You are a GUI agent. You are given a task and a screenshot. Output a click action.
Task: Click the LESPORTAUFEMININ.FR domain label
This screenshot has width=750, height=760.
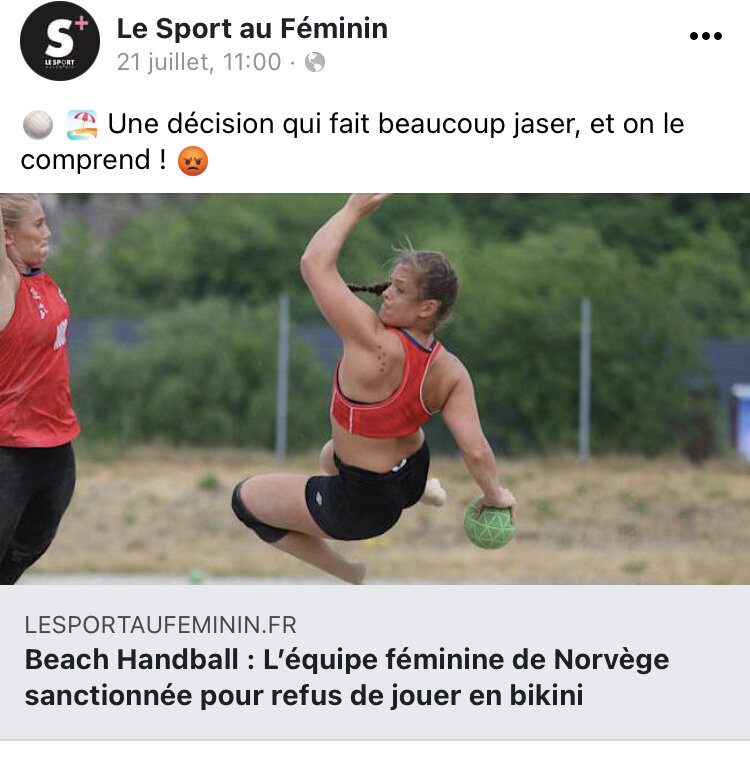coord(160,625)
